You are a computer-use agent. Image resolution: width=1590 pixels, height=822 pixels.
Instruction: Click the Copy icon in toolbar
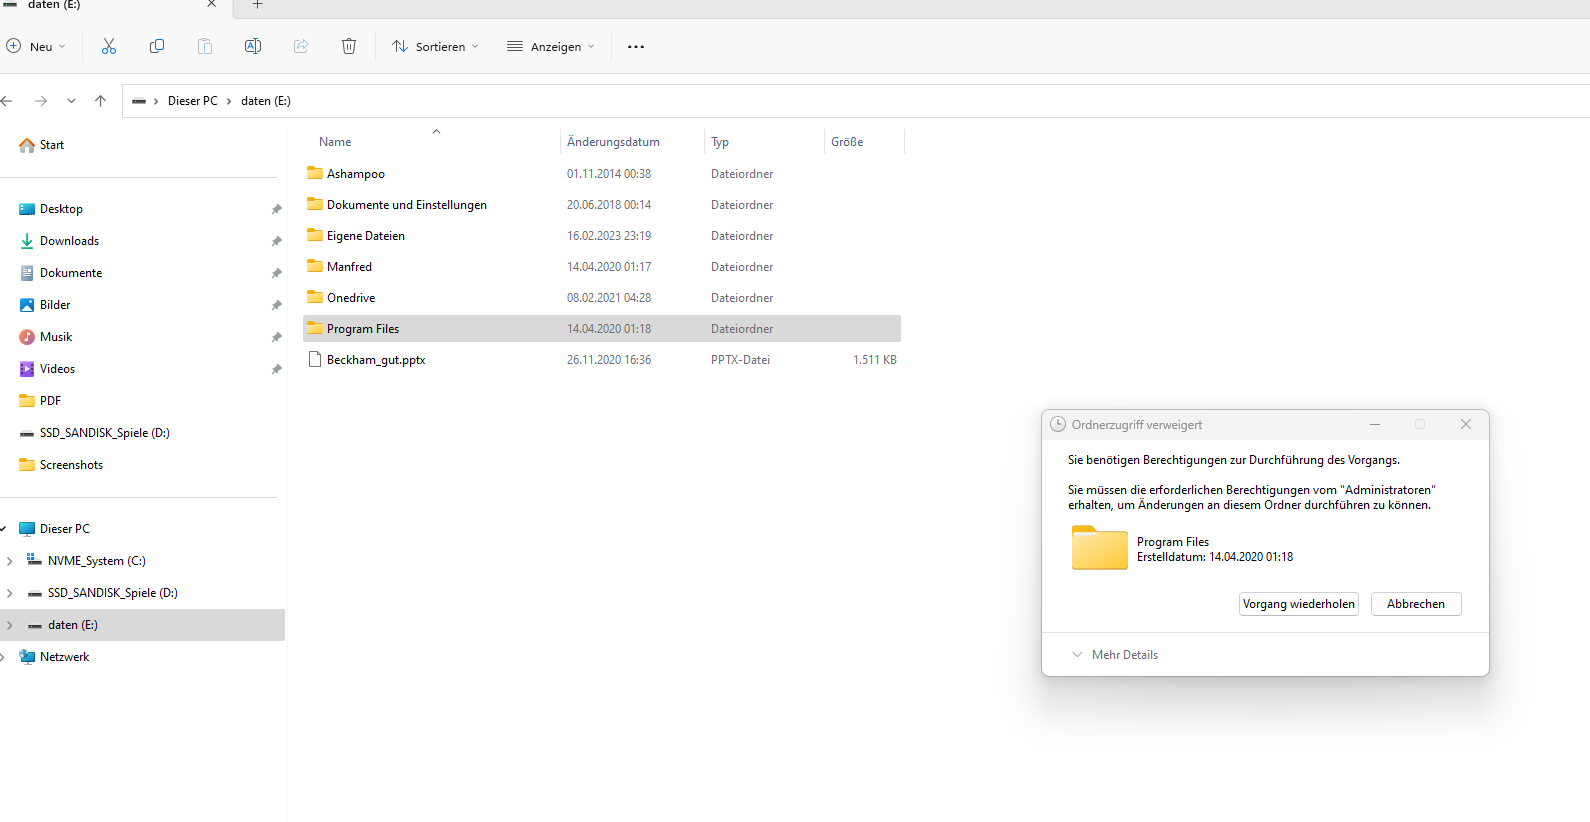(x=157, y=46)
